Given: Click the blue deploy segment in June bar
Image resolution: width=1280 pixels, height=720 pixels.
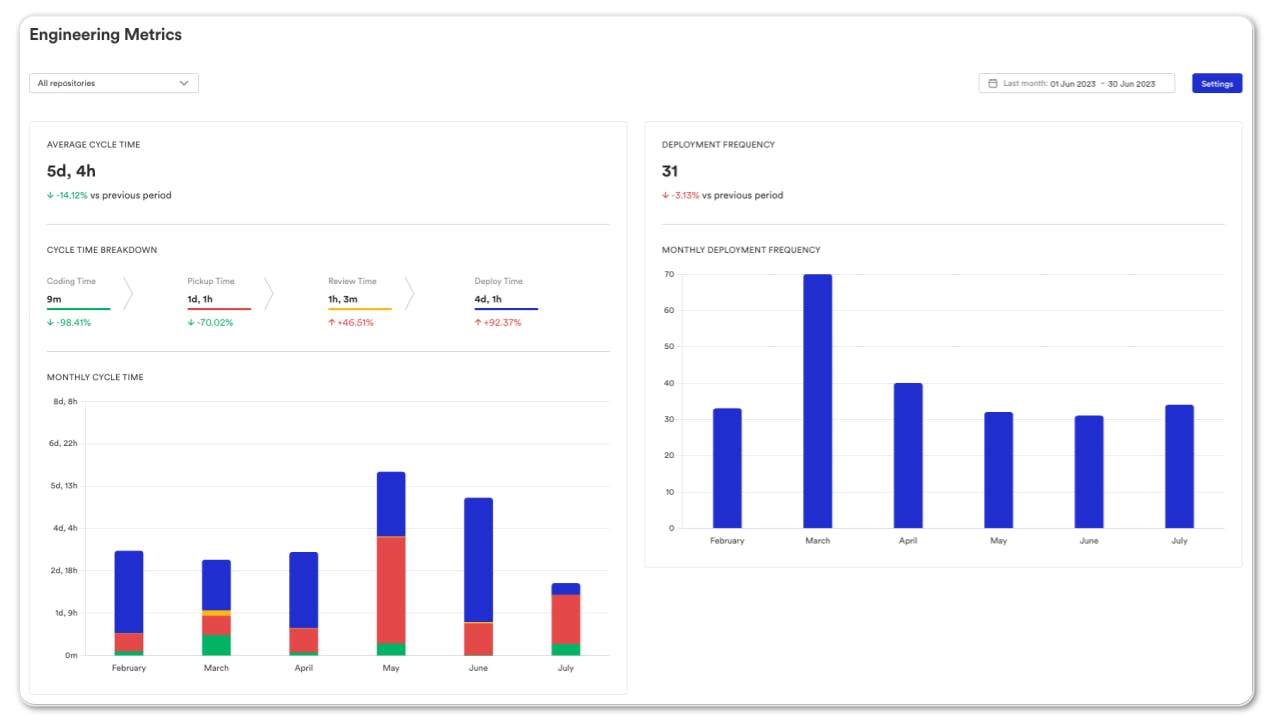Looking at the screenshot, I should 478,560.
